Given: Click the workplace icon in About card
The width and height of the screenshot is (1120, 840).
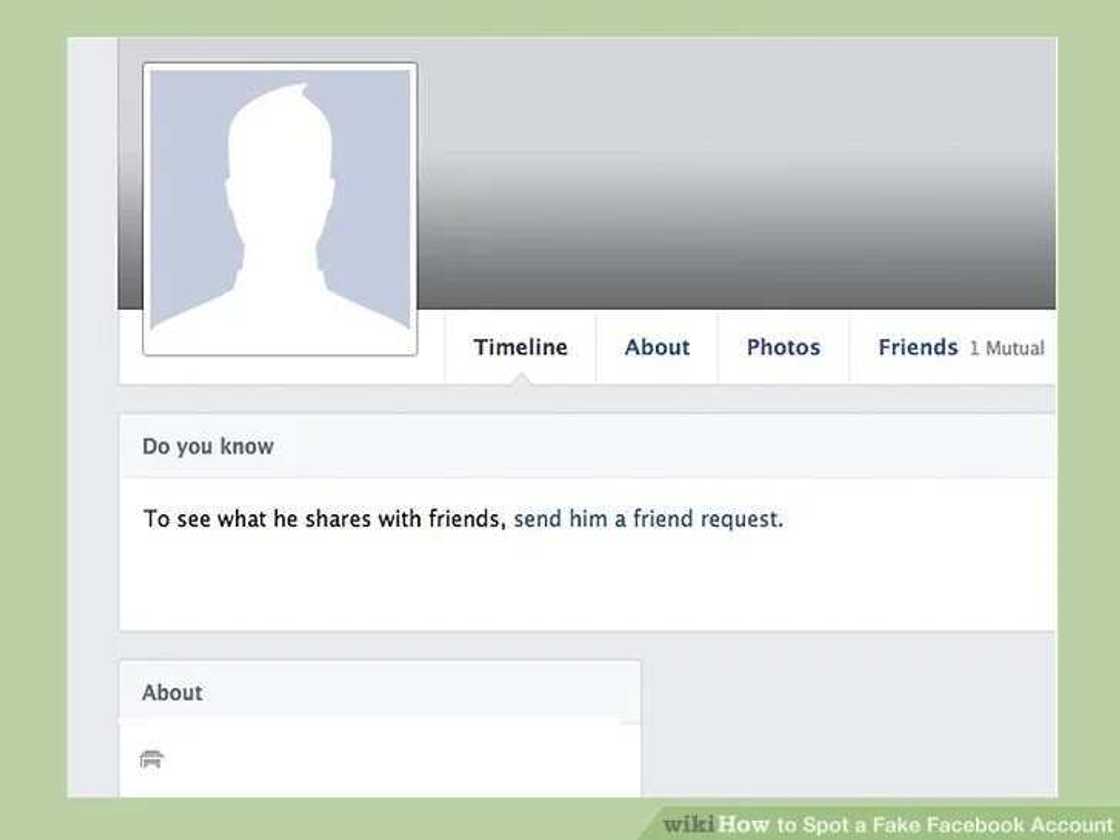Looking at the screenshot, I should click(151, 759).
